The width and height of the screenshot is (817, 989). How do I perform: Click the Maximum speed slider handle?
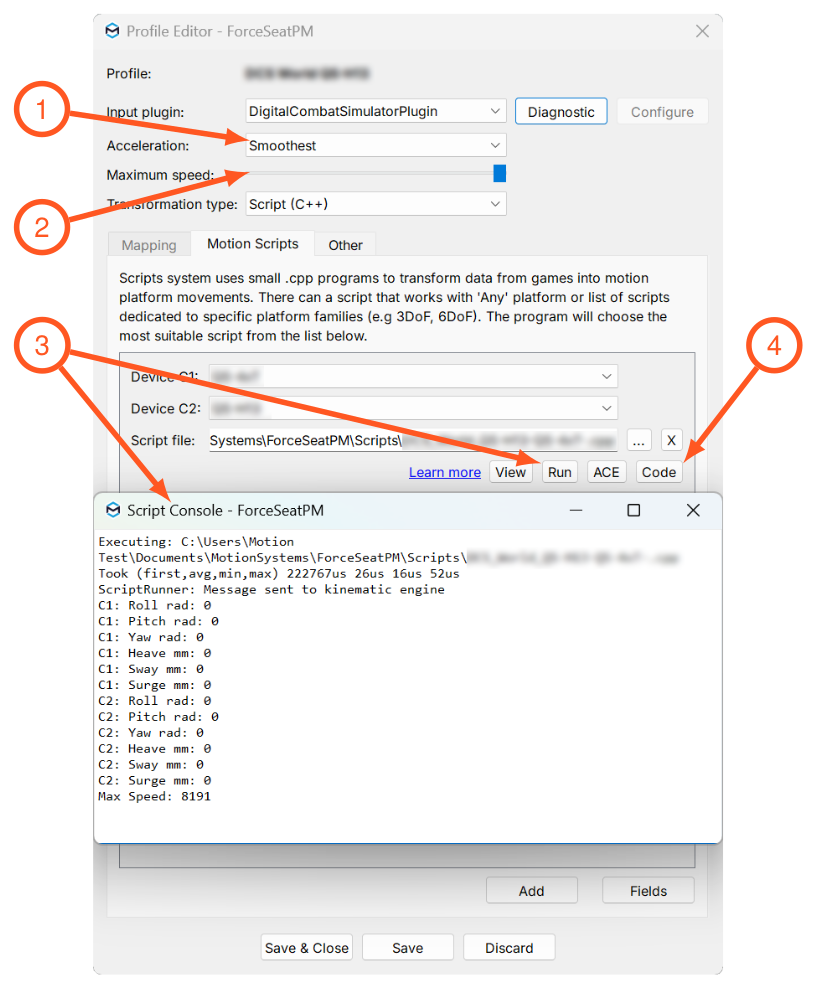pos(500,173)
